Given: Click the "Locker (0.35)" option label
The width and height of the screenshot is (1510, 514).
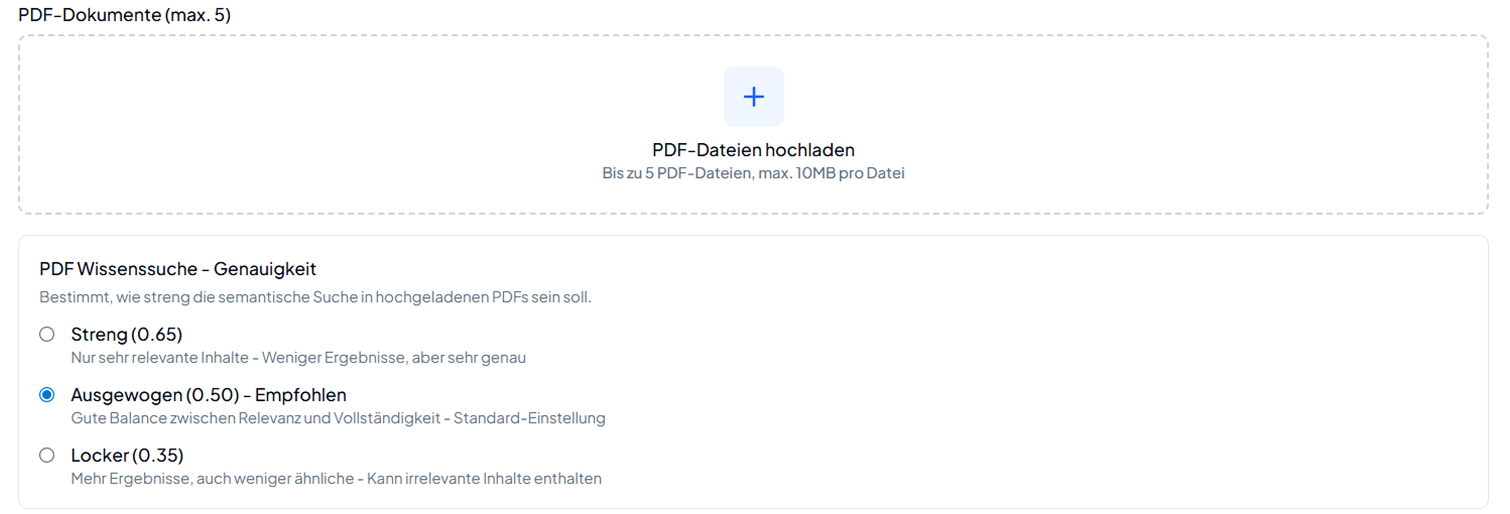Looking at the screenshot, I should tap(127, 455).
